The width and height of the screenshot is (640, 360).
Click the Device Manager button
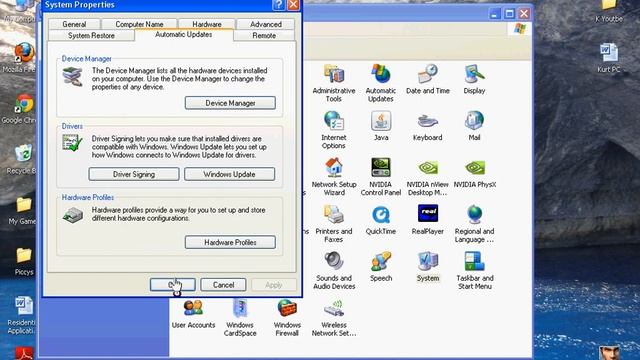(x=230, y=103)
